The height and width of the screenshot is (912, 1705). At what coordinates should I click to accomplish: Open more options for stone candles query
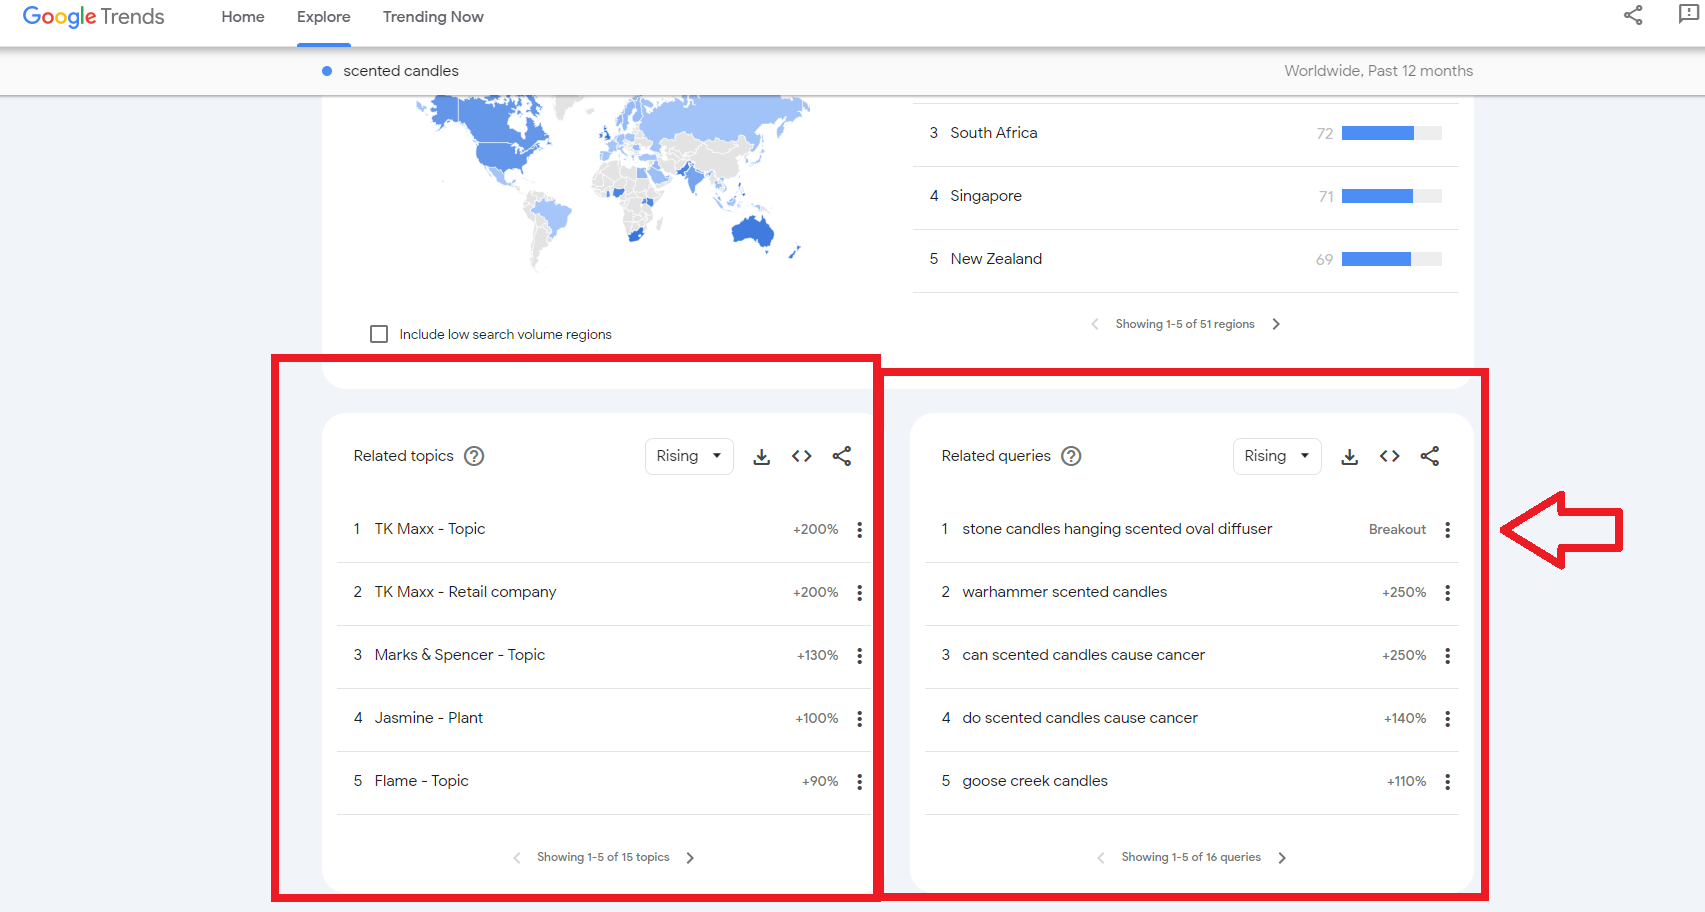click(1447, 530)
